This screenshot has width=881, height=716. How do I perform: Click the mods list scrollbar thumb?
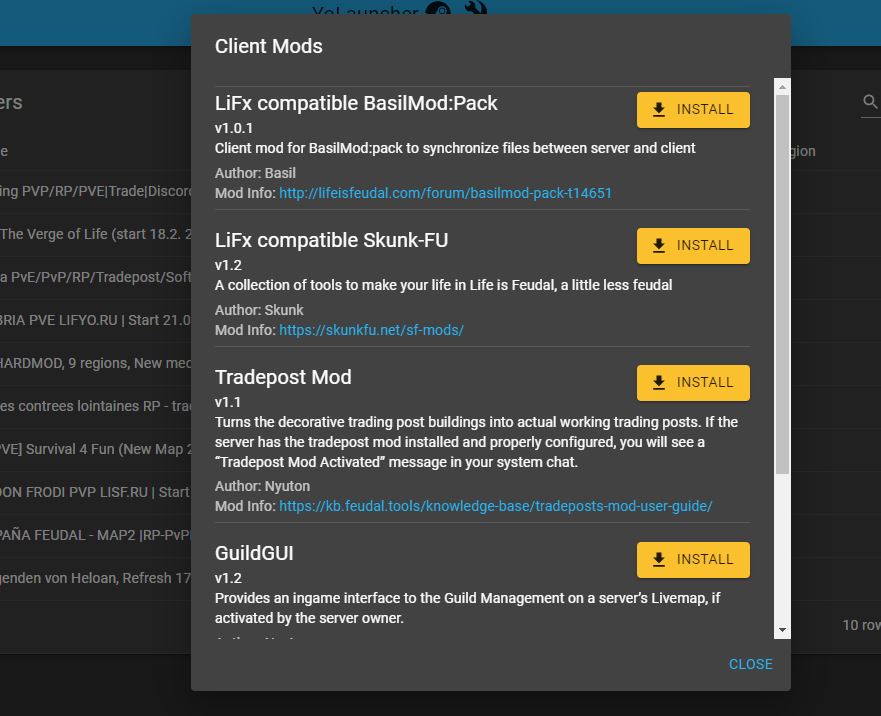pos(782,284)
